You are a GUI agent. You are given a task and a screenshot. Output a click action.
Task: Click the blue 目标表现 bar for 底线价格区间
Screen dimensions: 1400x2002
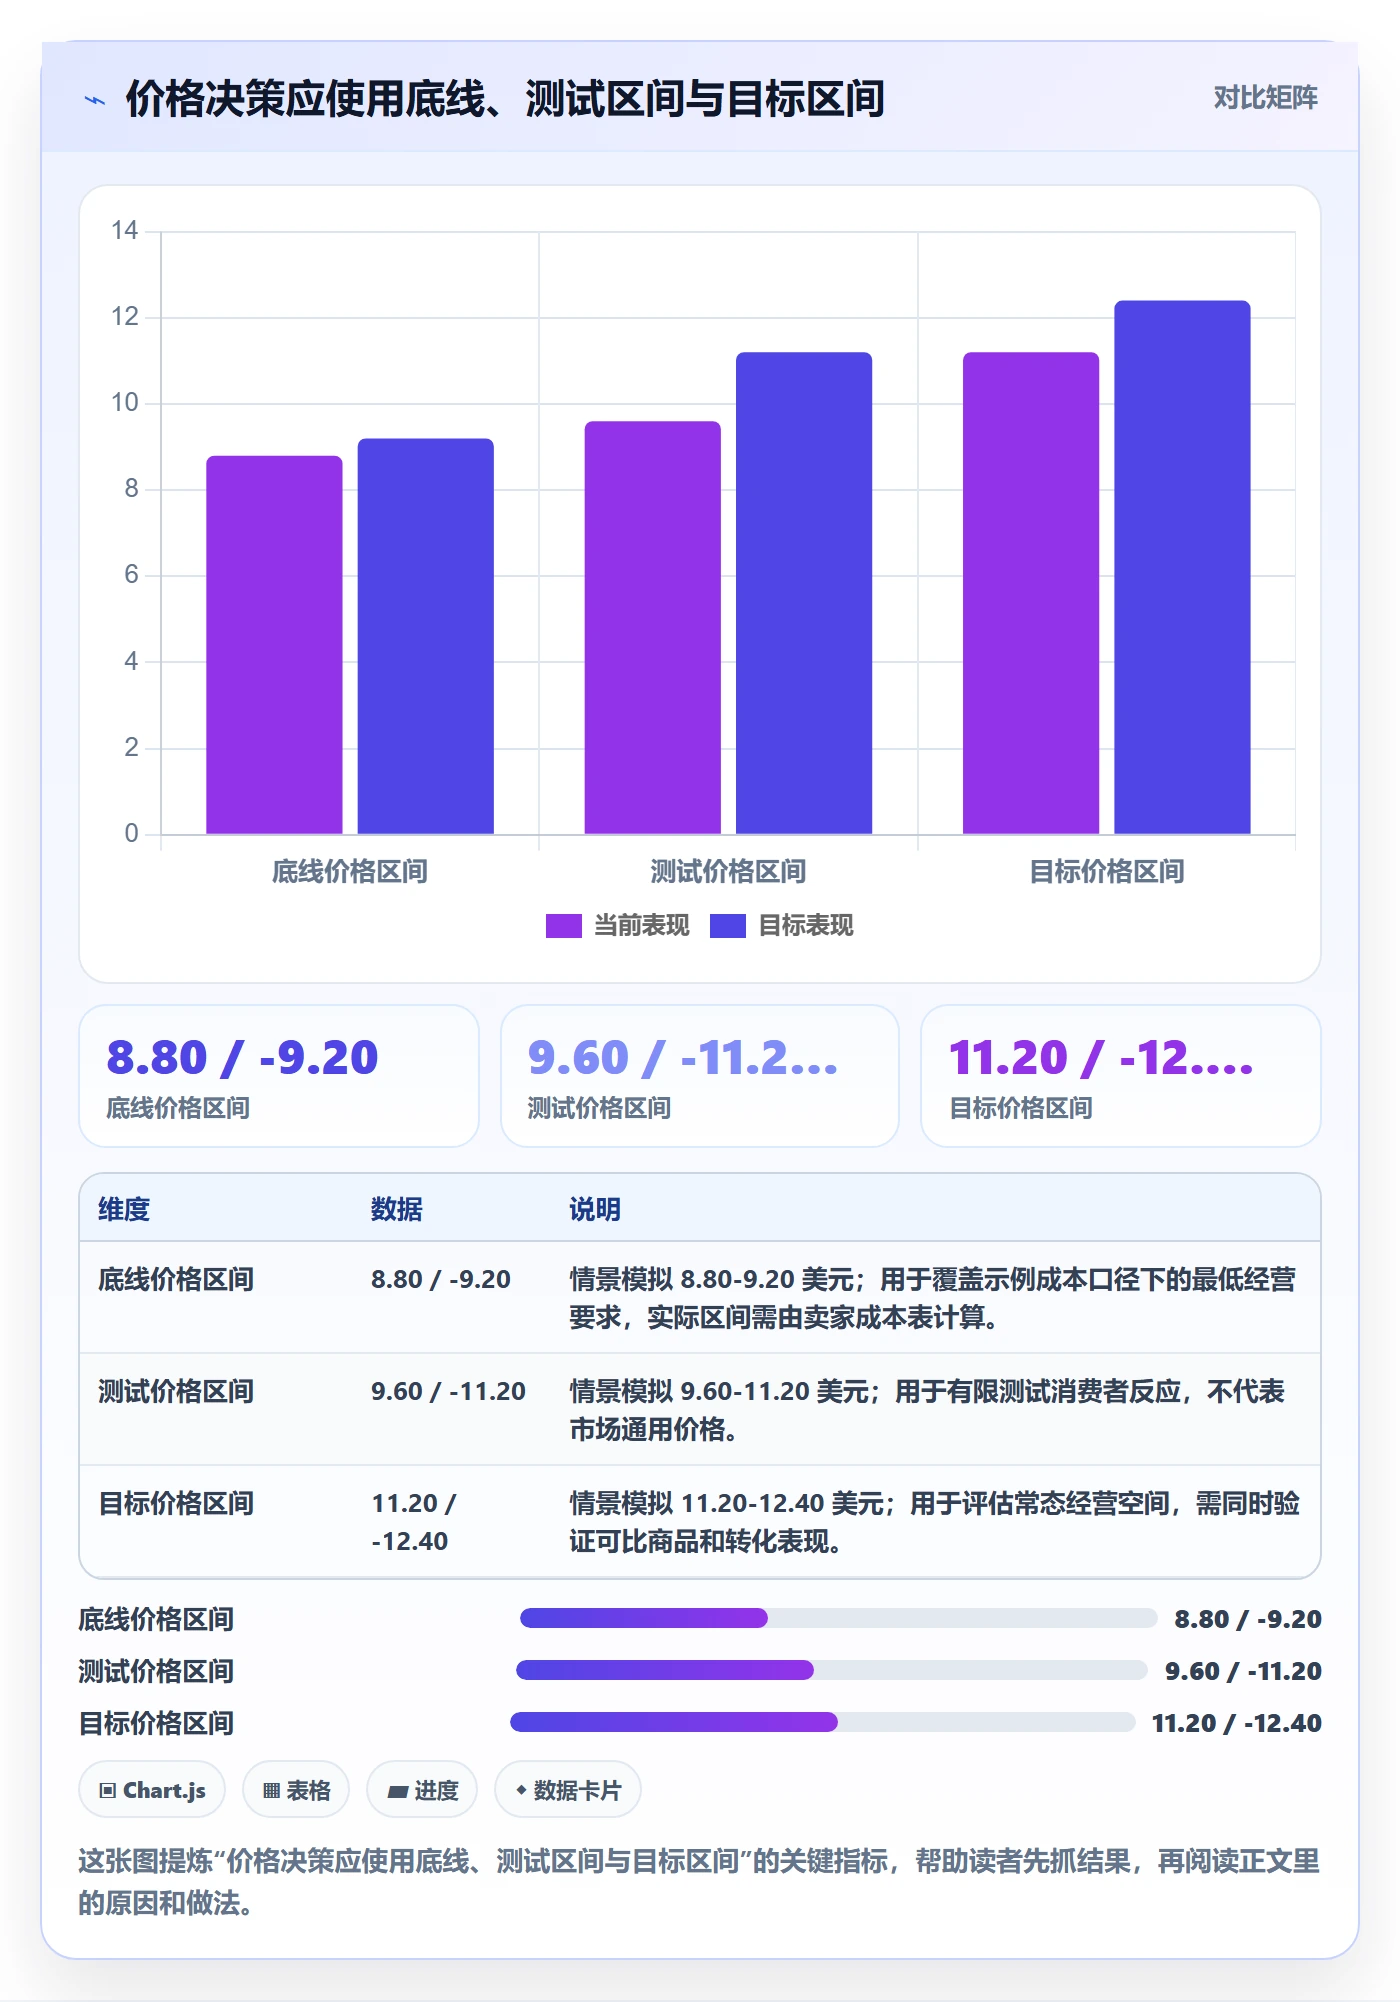426,636
